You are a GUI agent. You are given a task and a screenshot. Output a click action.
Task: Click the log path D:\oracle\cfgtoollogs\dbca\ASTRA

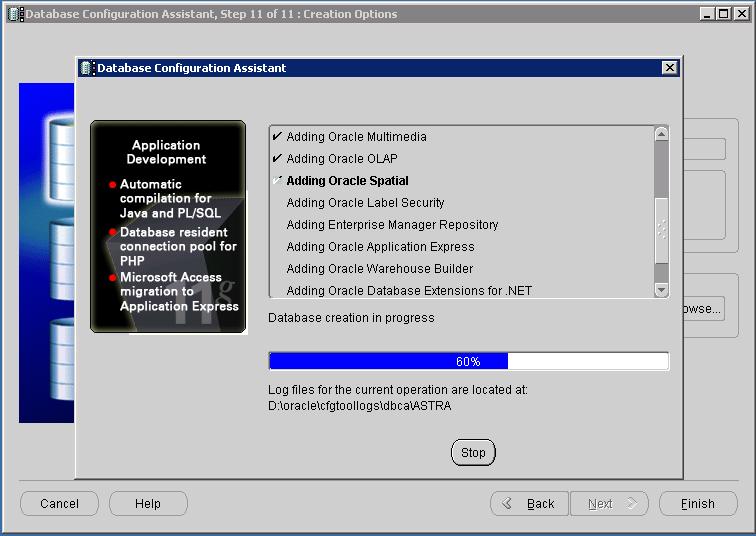click(x=360, y=406)
